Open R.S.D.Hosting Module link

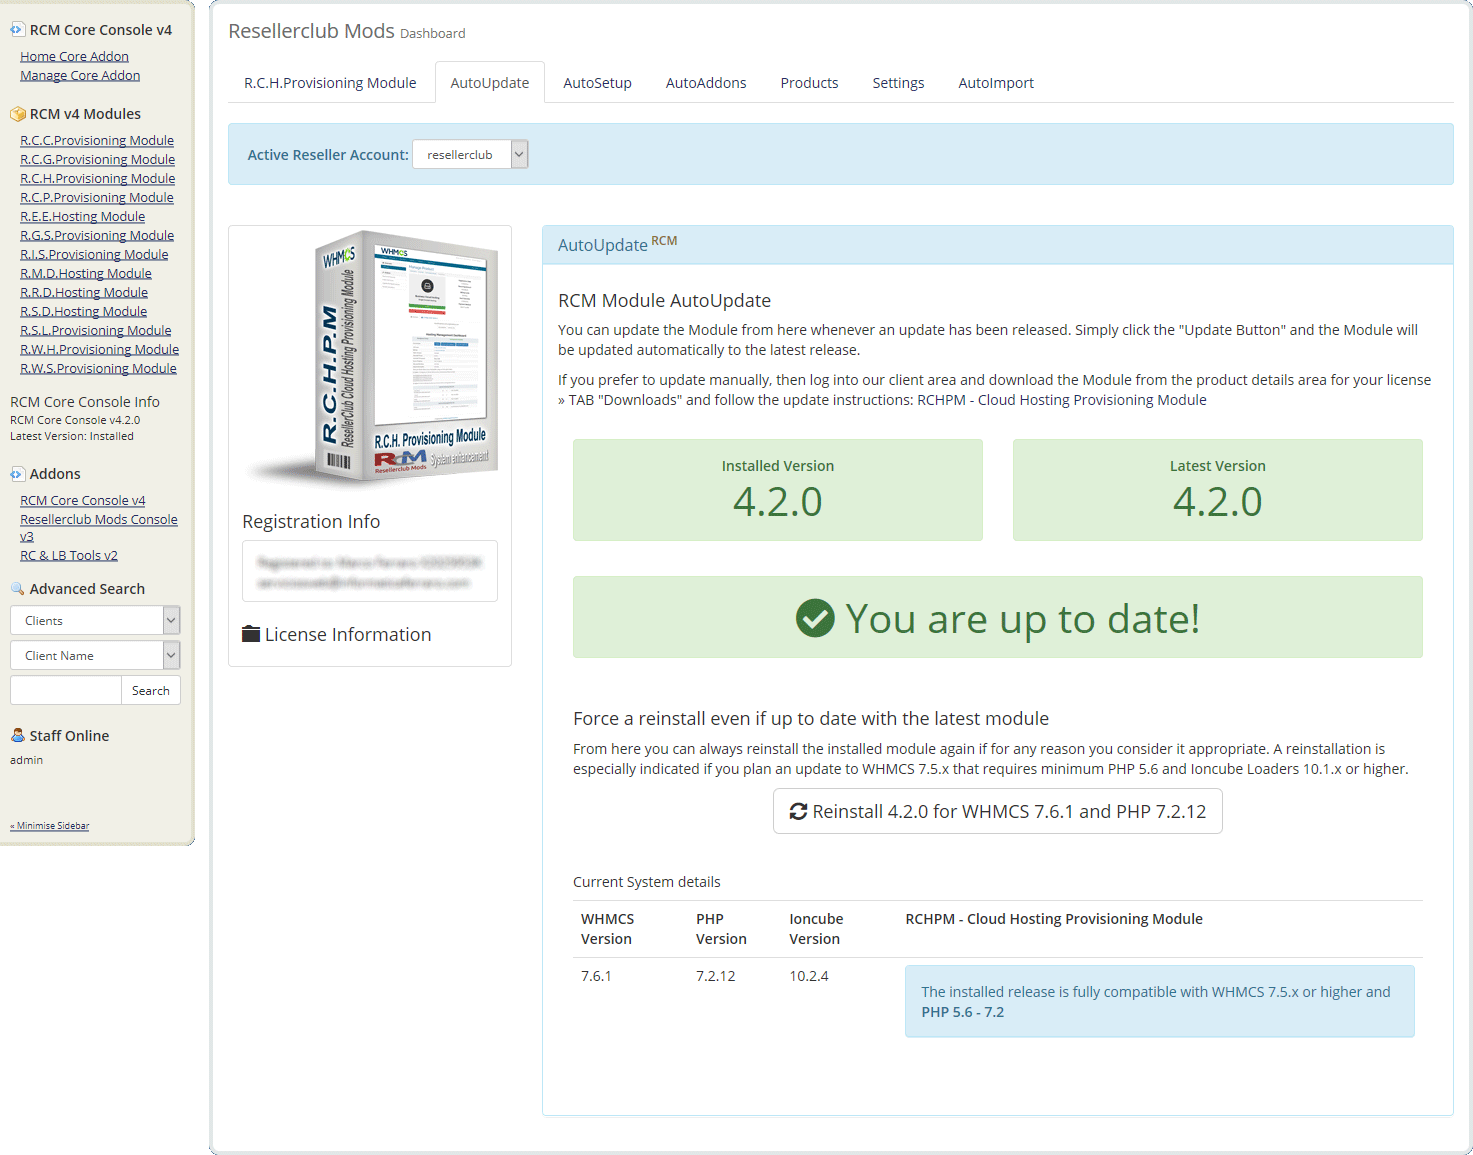click(83, 311)
